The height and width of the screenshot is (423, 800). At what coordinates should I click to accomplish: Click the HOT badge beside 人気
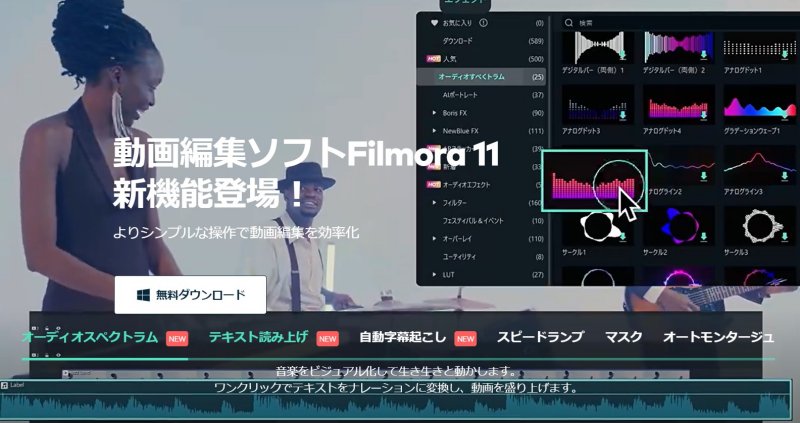[434, 59]
